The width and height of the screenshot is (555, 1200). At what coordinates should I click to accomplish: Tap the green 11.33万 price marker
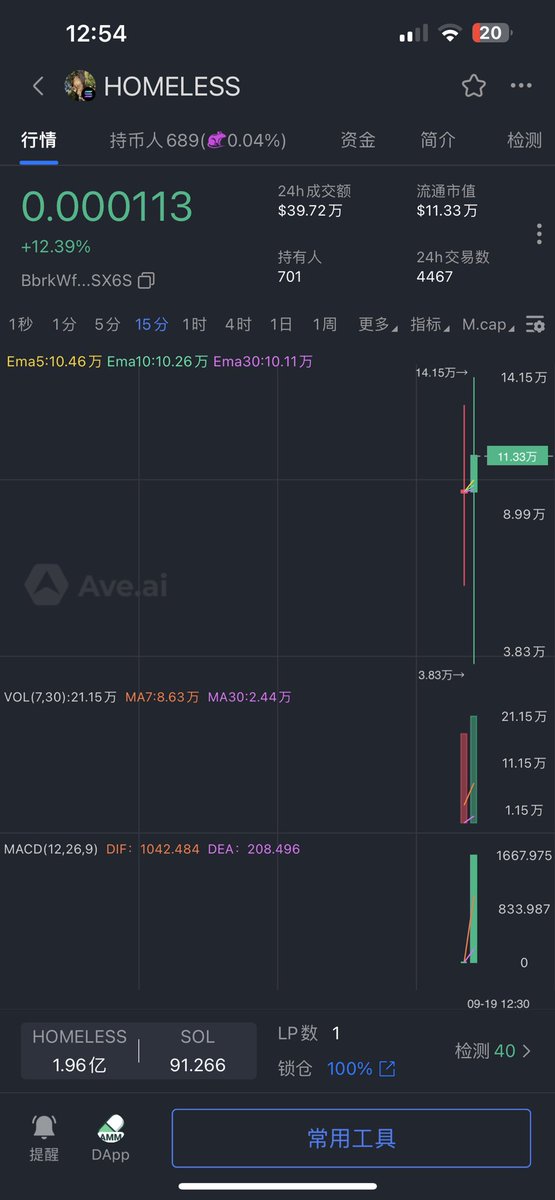[x=518, y=456]
